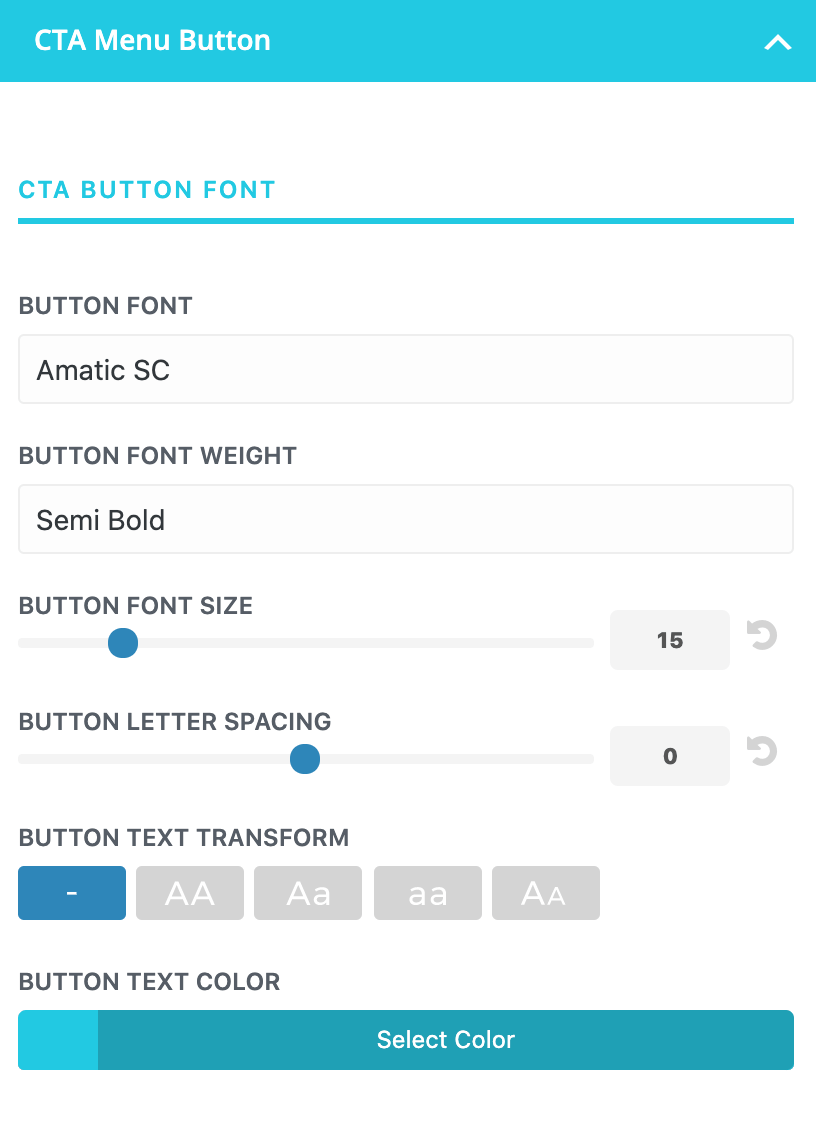The image size is (816, 1137).
Task: Reset the button letter spacing value
Action: pyautogui.click(x=762, y=751)
